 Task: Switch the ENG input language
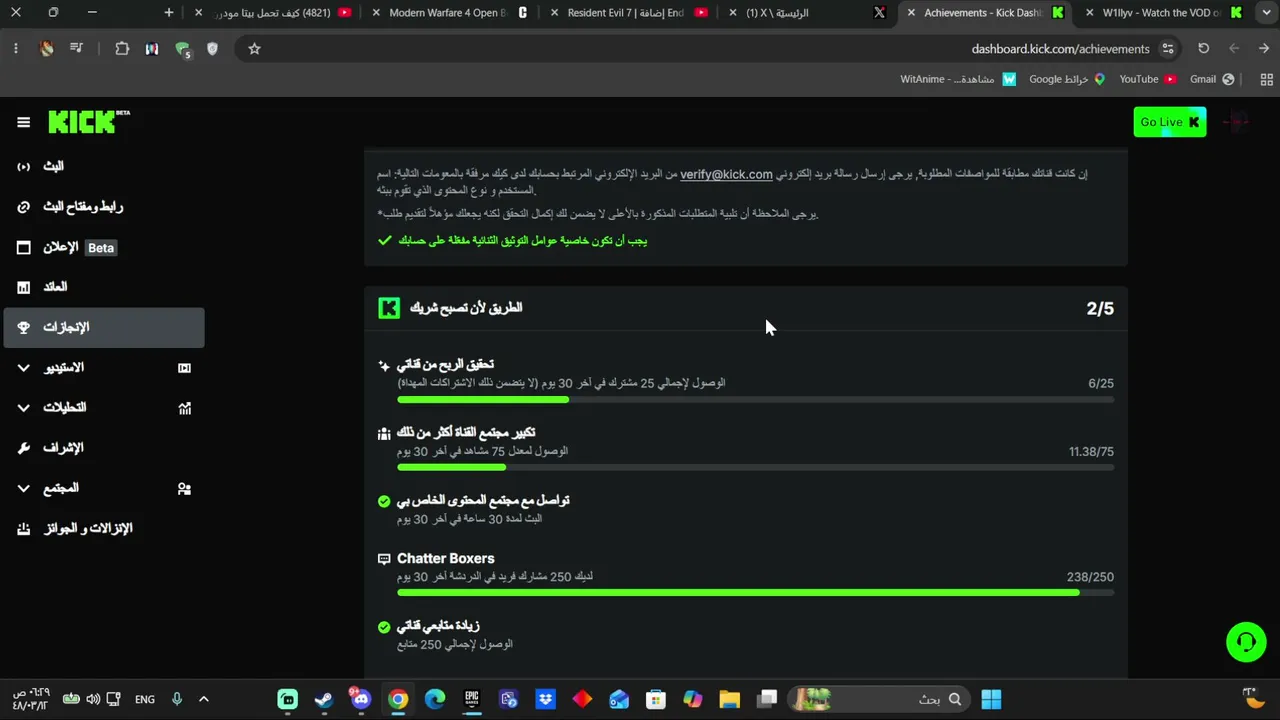point(145,699)
